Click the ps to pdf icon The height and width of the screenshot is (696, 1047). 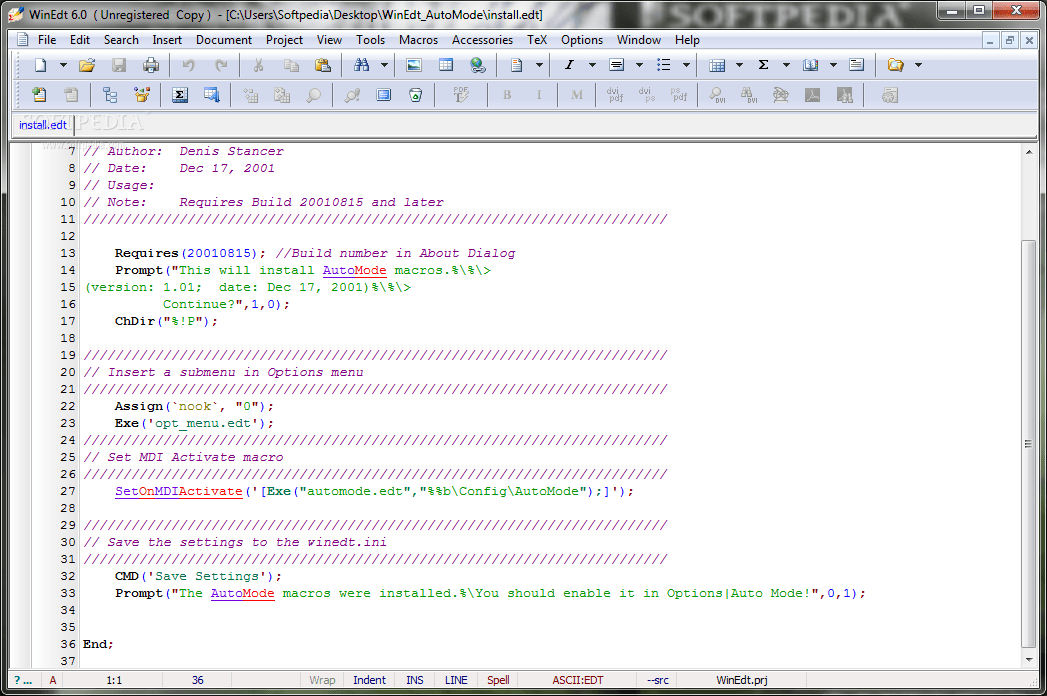(679, 96)
